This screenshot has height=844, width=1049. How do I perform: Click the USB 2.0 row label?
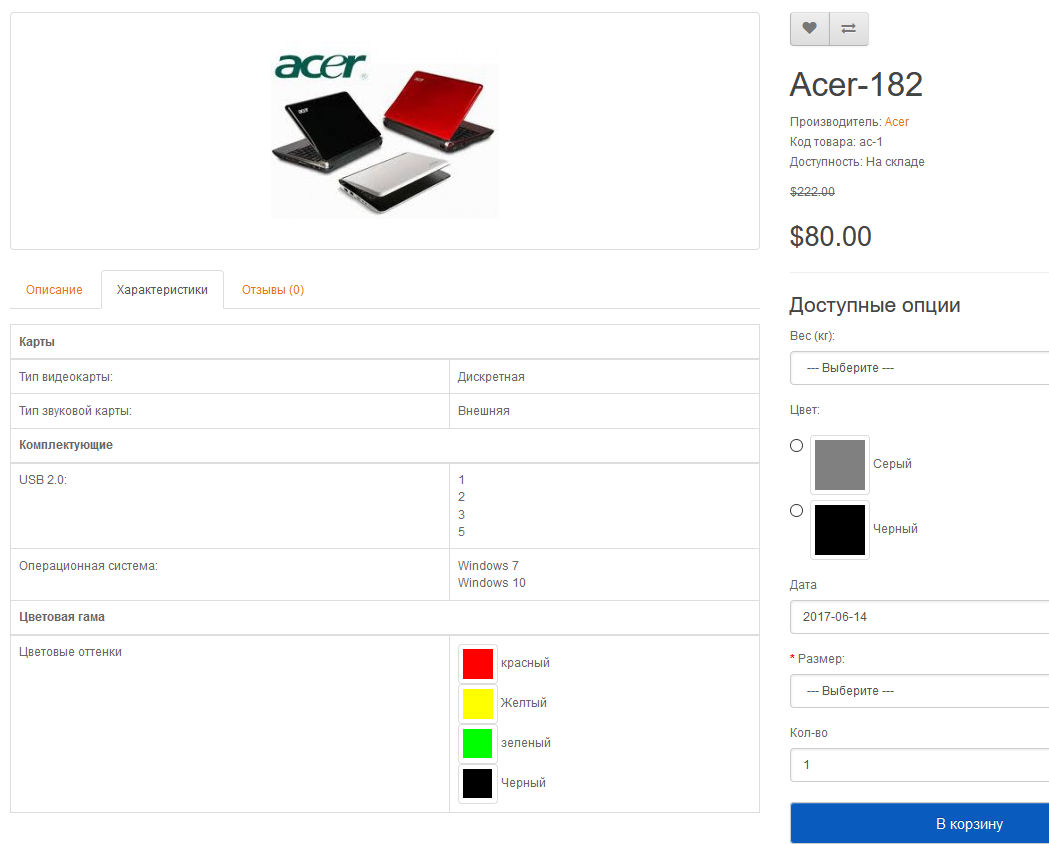tap(43, 480)
